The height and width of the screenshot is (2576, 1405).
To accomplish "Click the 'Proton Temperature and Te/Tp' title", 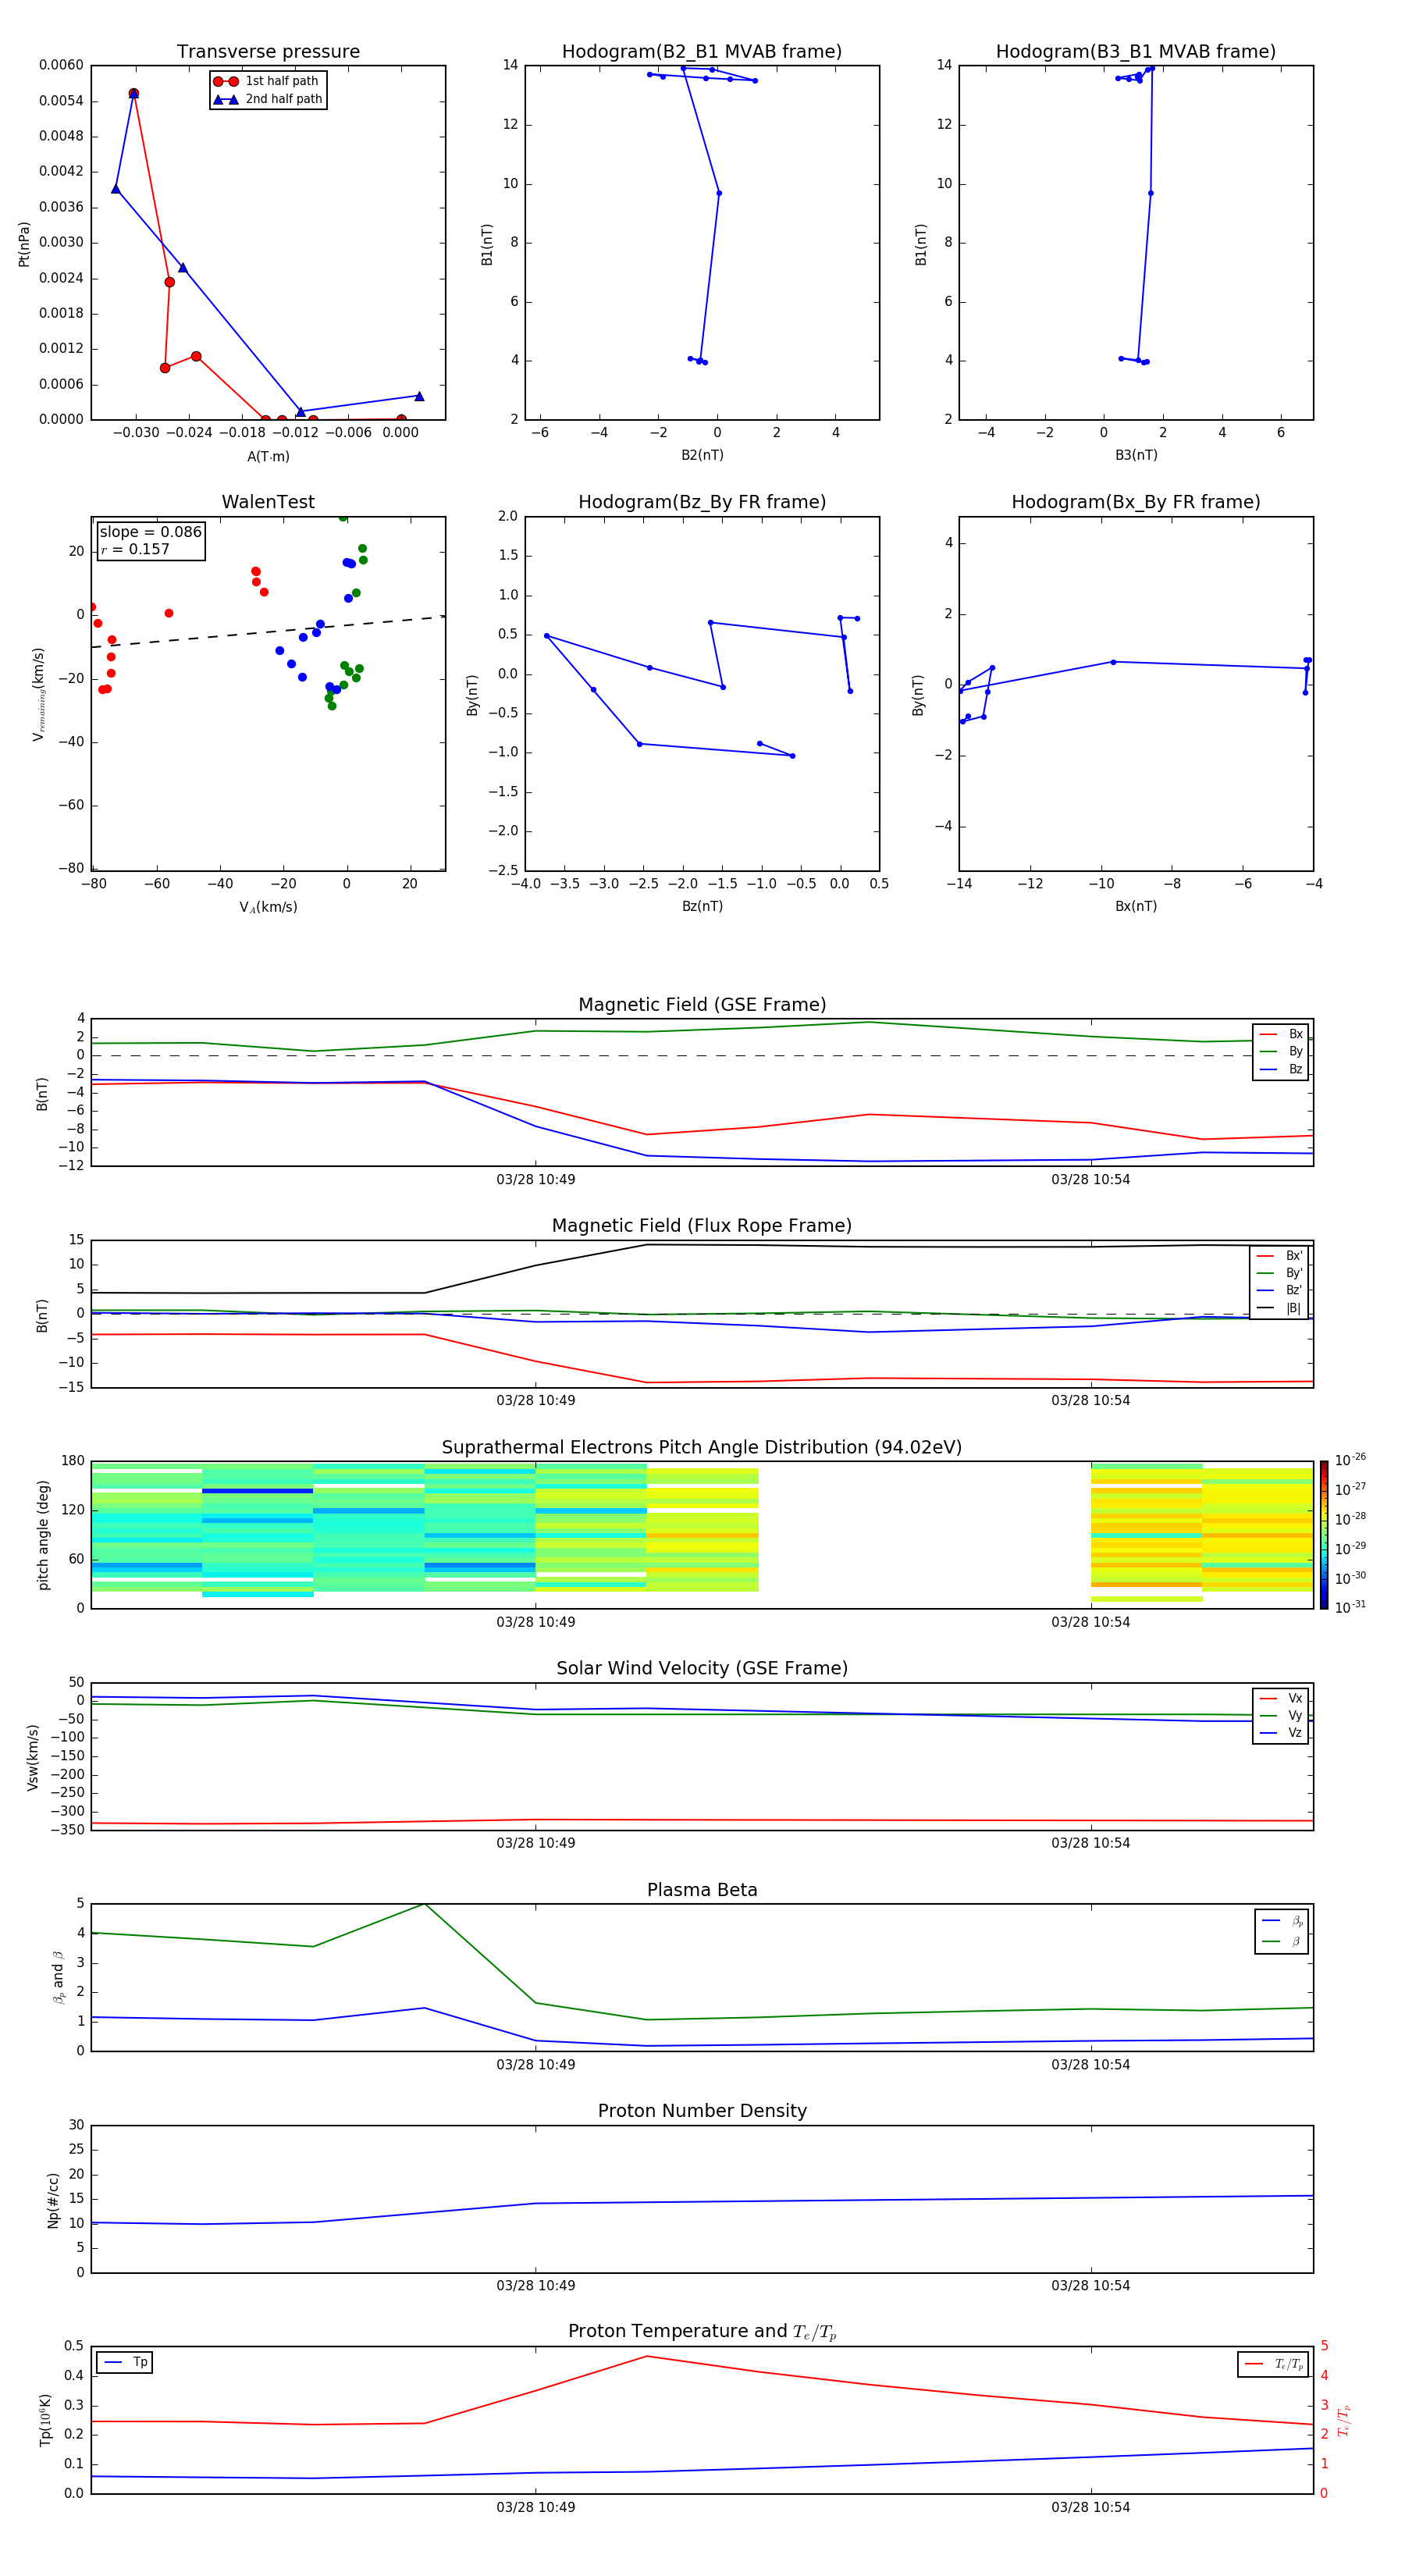I will [702, 2332].
